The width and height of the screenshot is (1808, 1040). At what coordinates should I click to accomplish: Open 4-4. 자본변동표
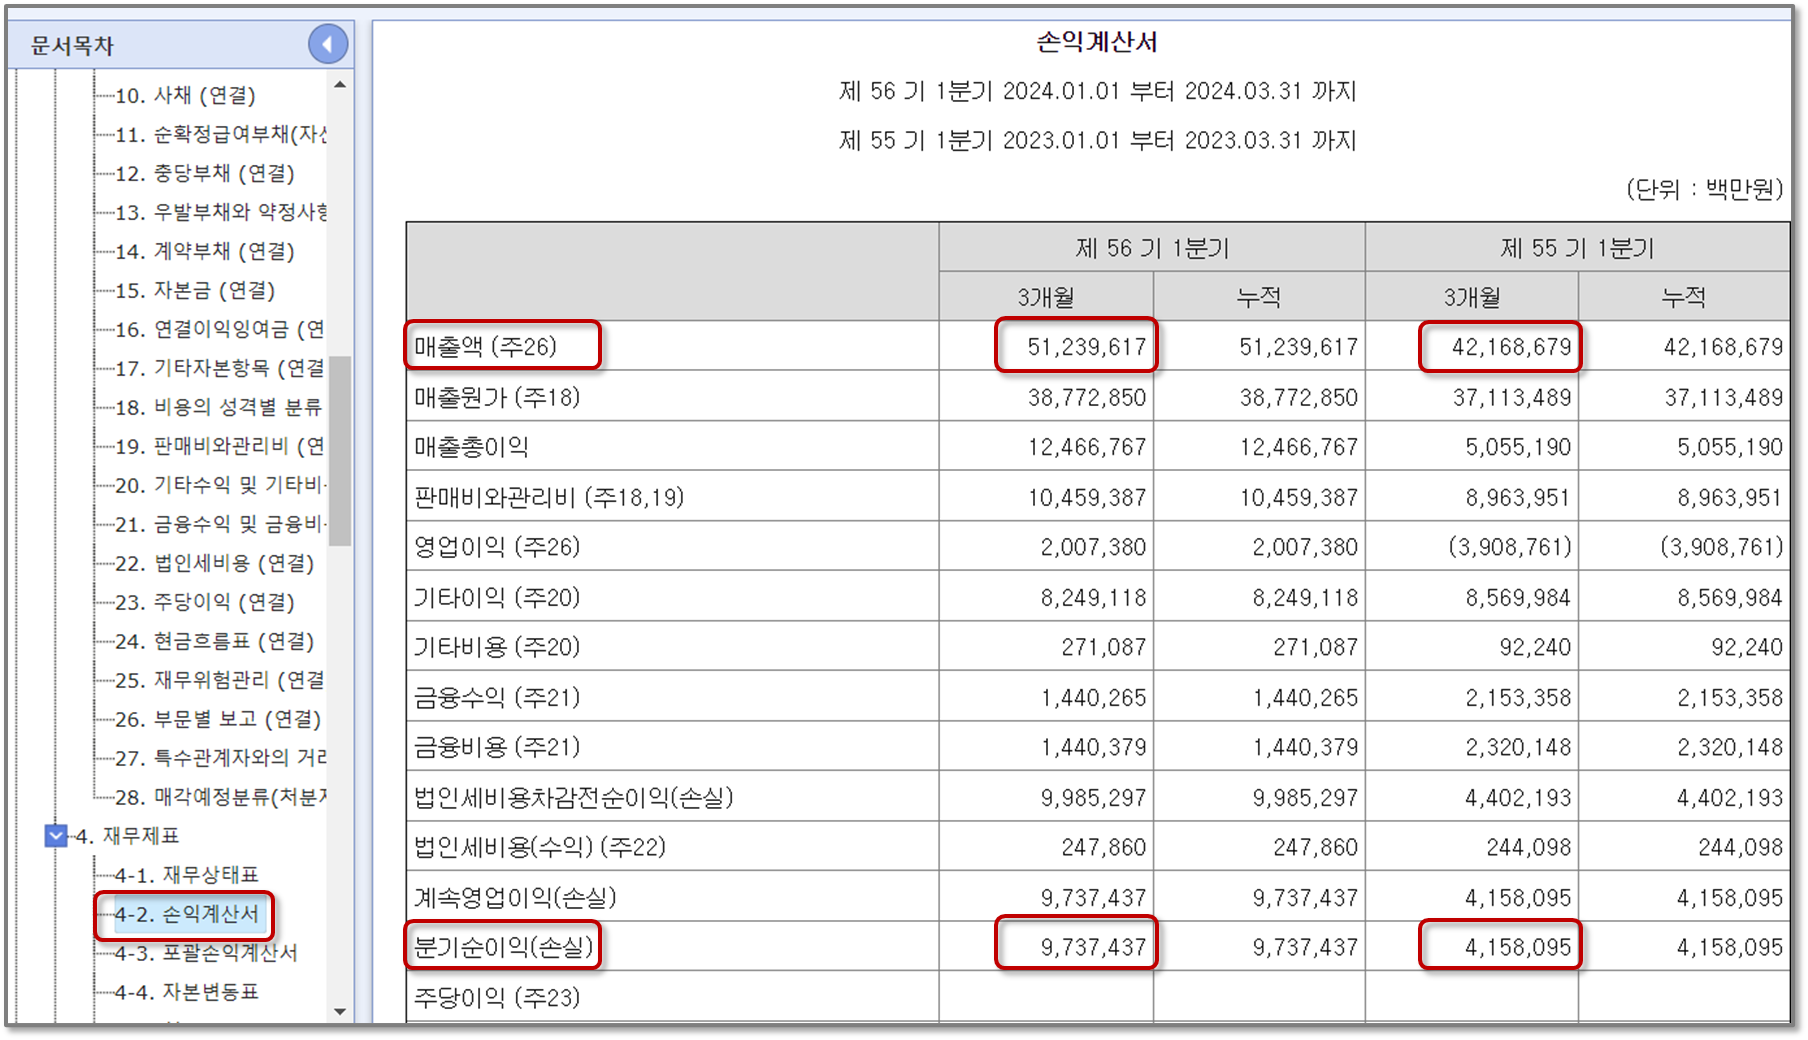point(186,992)
